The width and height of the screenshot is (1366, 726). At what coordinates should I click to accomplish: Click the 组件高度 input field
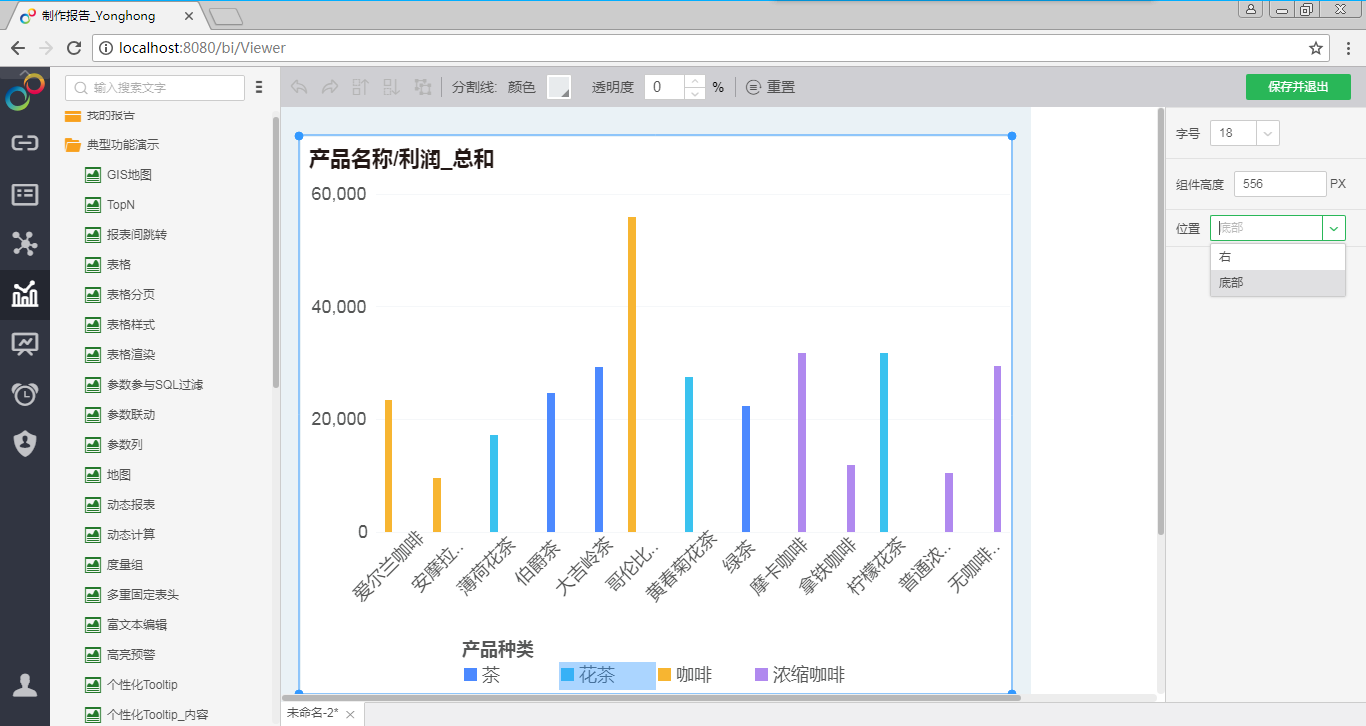pos(1279,184)
